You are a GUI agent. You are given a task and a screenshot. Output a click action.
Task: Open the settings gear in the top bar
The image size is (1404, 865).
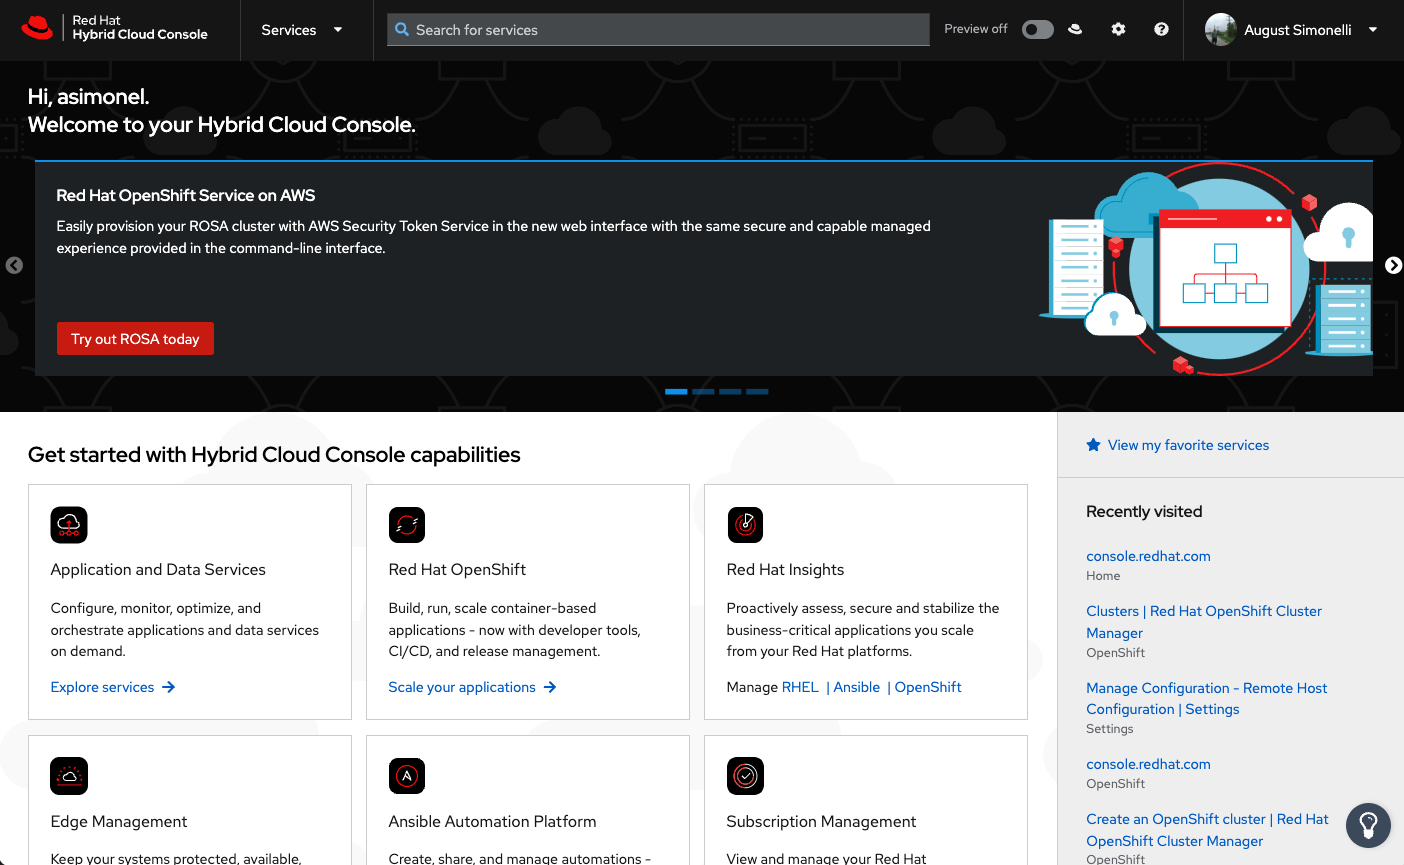1117,29
